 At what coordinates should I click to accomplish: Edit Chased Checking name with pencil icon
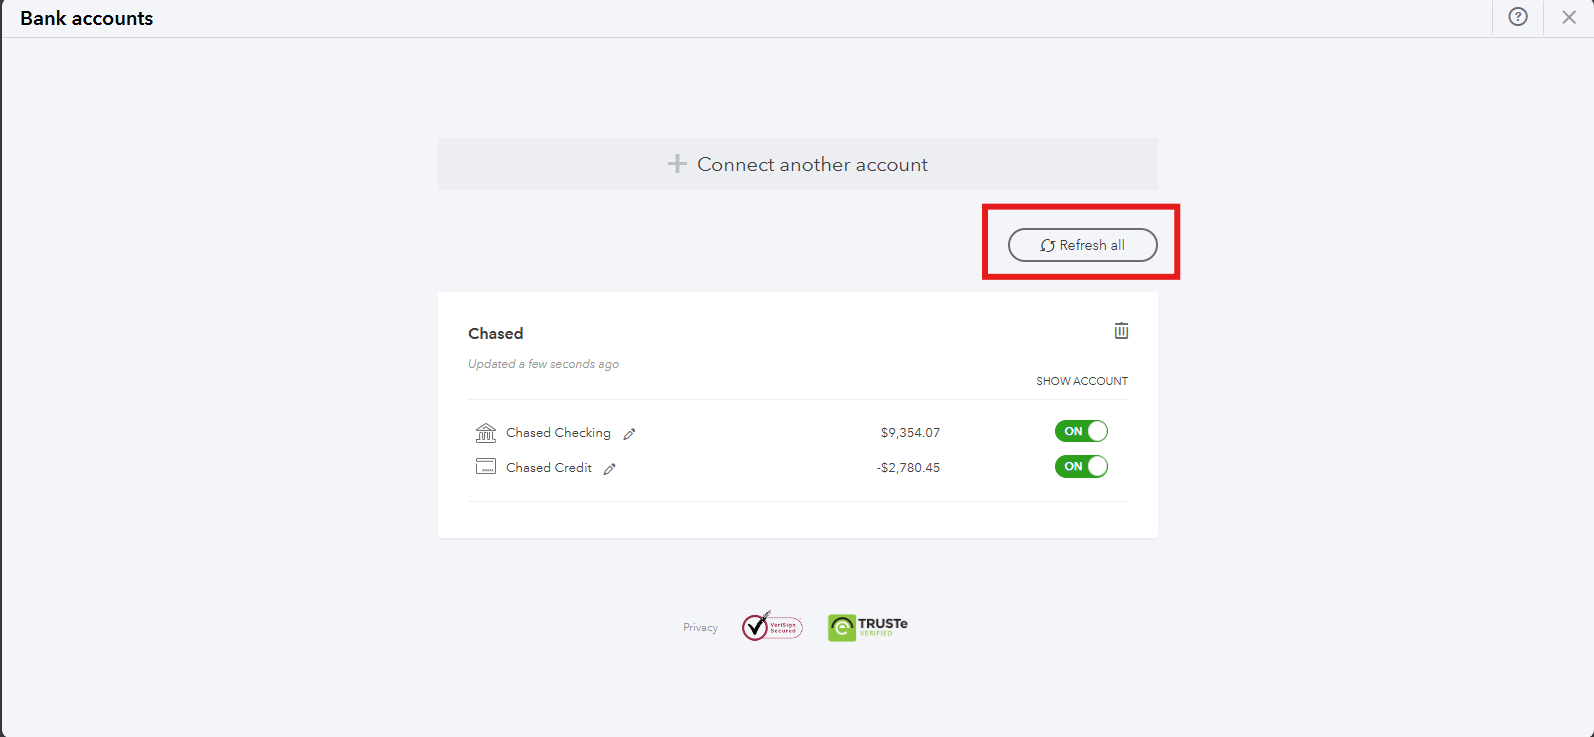tap(629, 434)
